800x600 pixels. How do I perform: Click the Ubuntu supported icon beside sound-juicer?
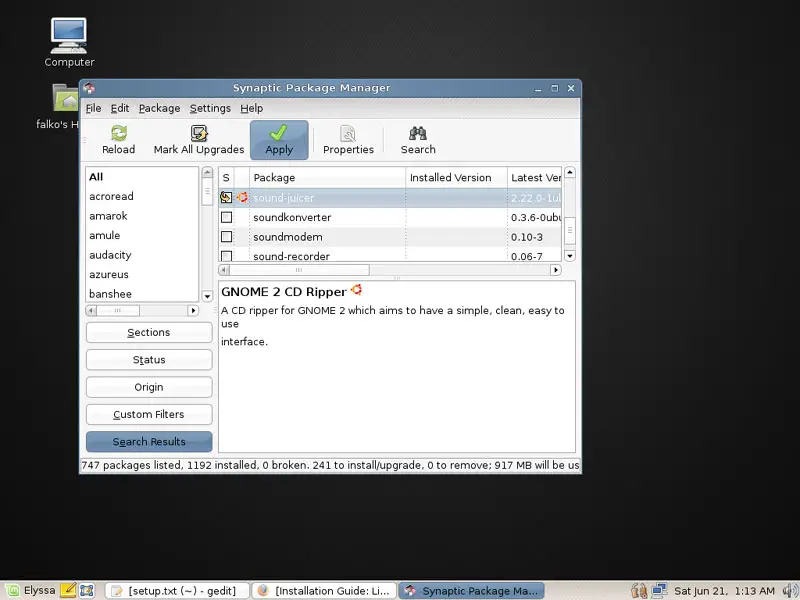click(242, 197)
